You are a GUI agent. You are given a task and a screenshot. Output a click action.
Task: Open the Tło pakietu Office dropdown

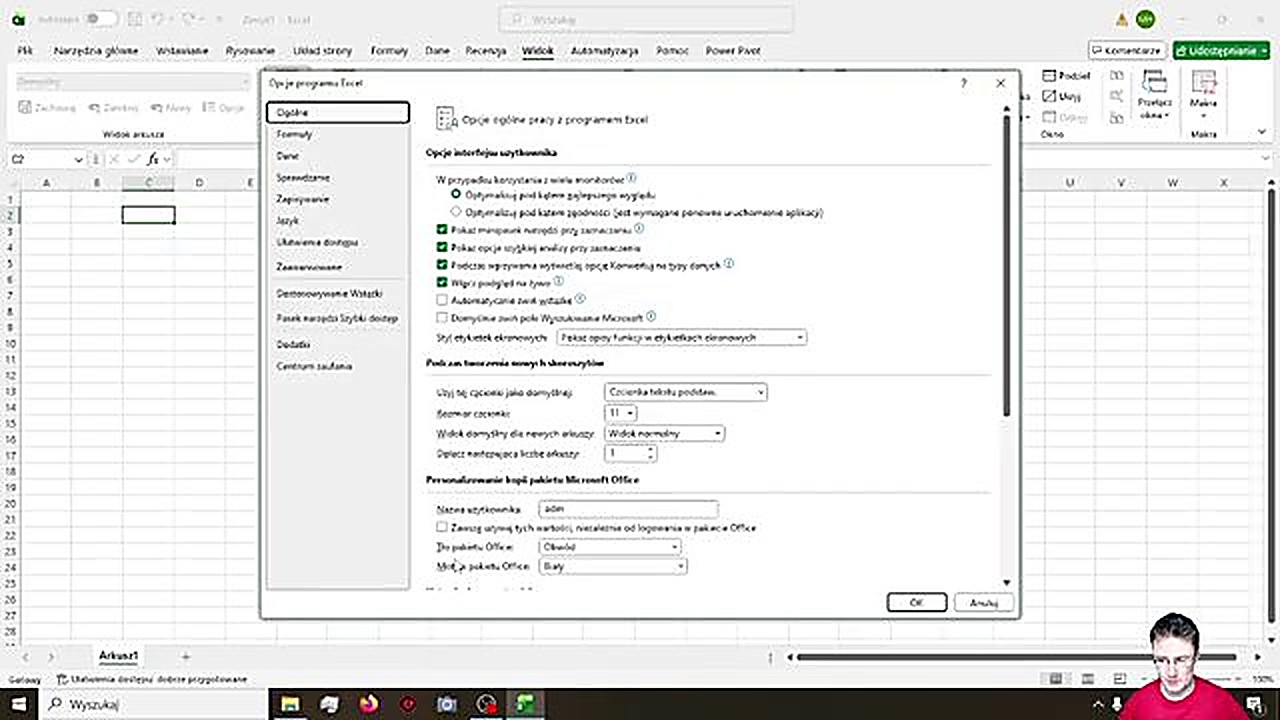tap(675, 547)
